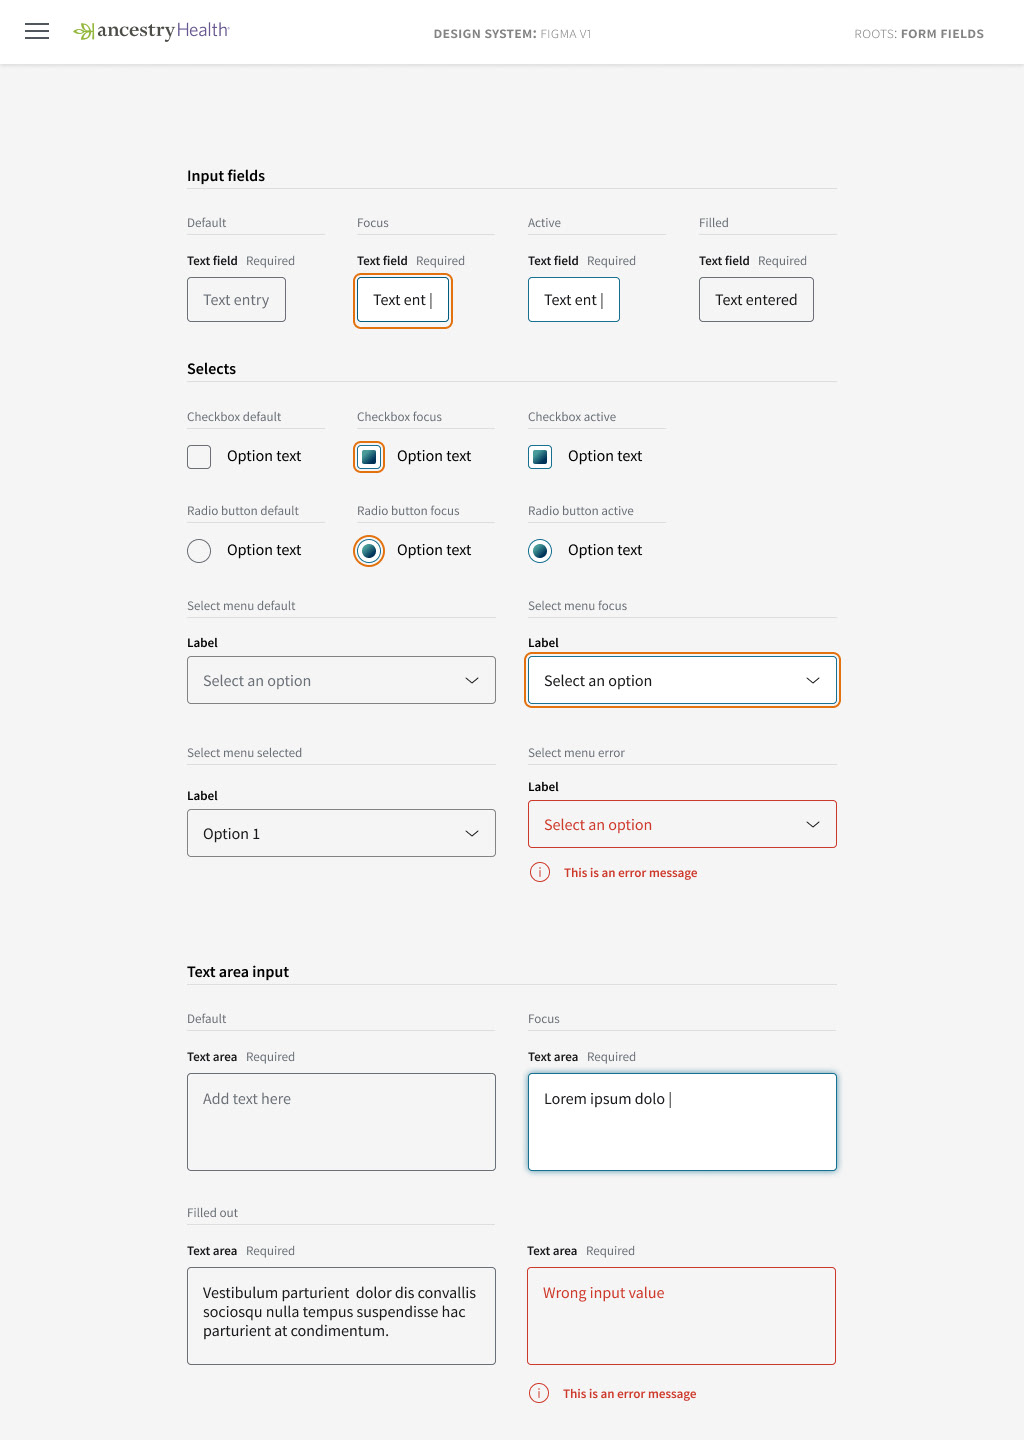
Task: Open the hamburger menu icon
Action: [x=37, y=31]
